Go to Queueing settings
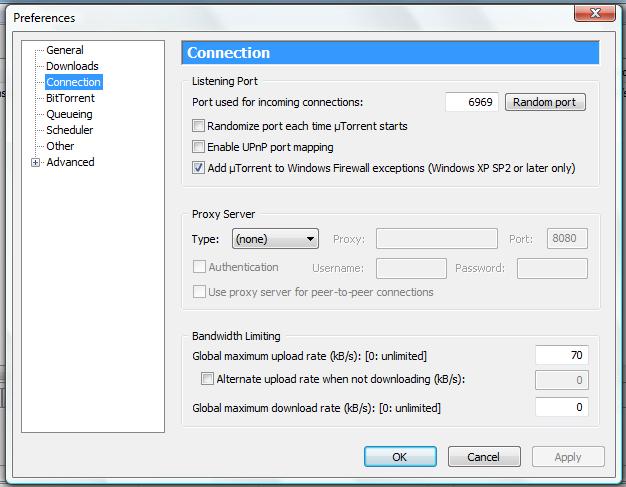 69,114
